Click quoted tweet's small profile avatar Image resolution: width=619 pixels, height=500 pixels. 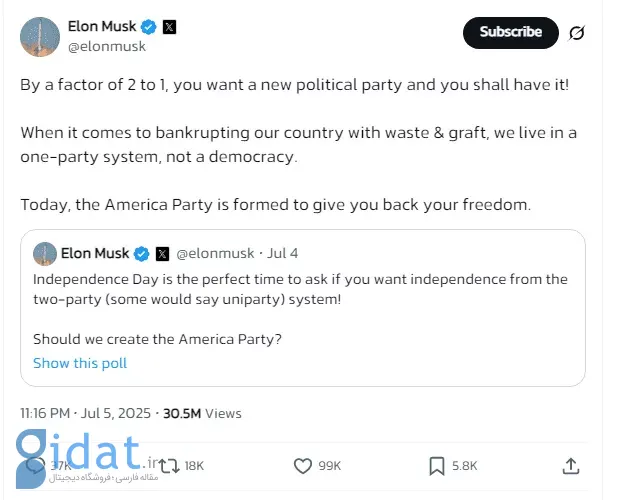(x=45, y=253)
